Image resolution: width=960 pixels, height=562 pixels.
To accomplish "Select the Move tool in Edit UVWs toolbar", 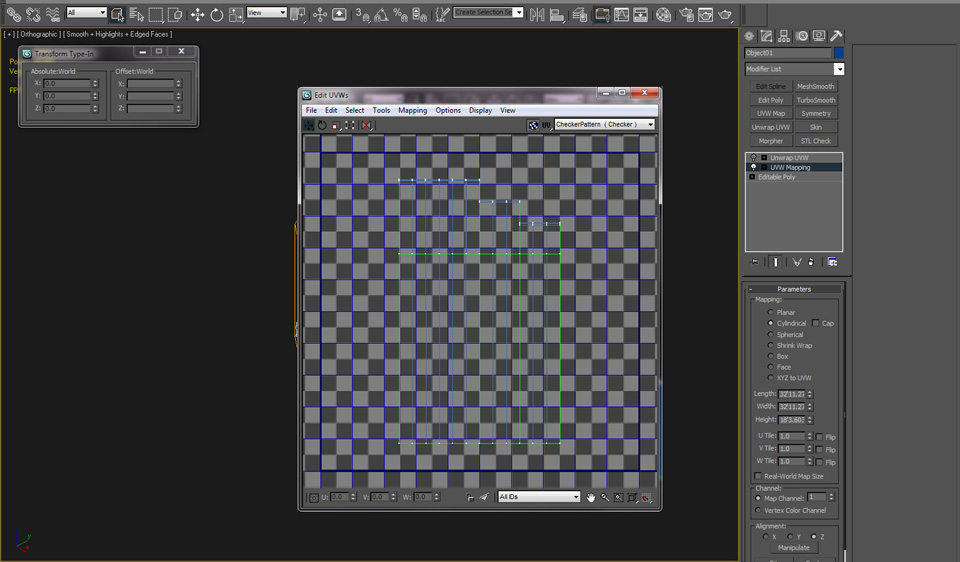I will (309, 125).
